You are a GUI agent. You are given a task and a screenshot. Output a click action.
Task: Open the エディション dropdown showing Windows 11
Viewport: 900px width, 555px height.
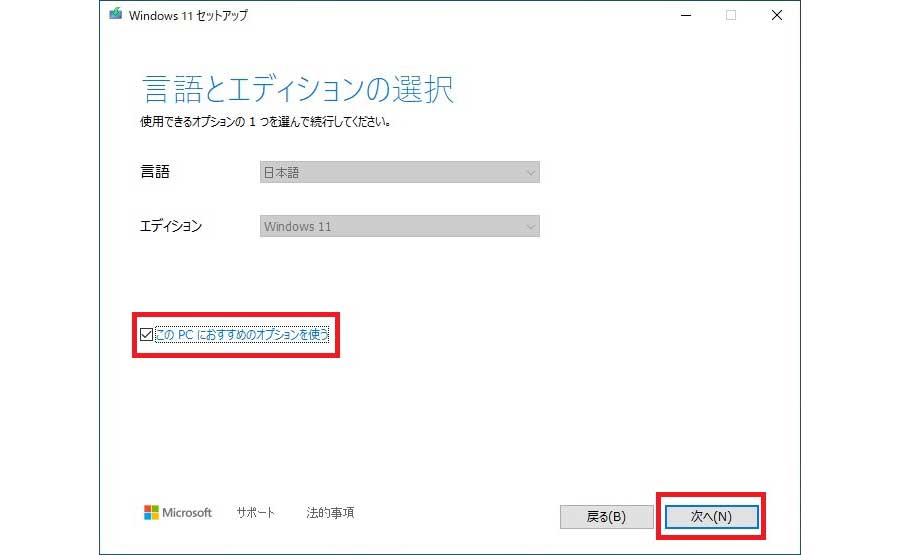(399, 226)
